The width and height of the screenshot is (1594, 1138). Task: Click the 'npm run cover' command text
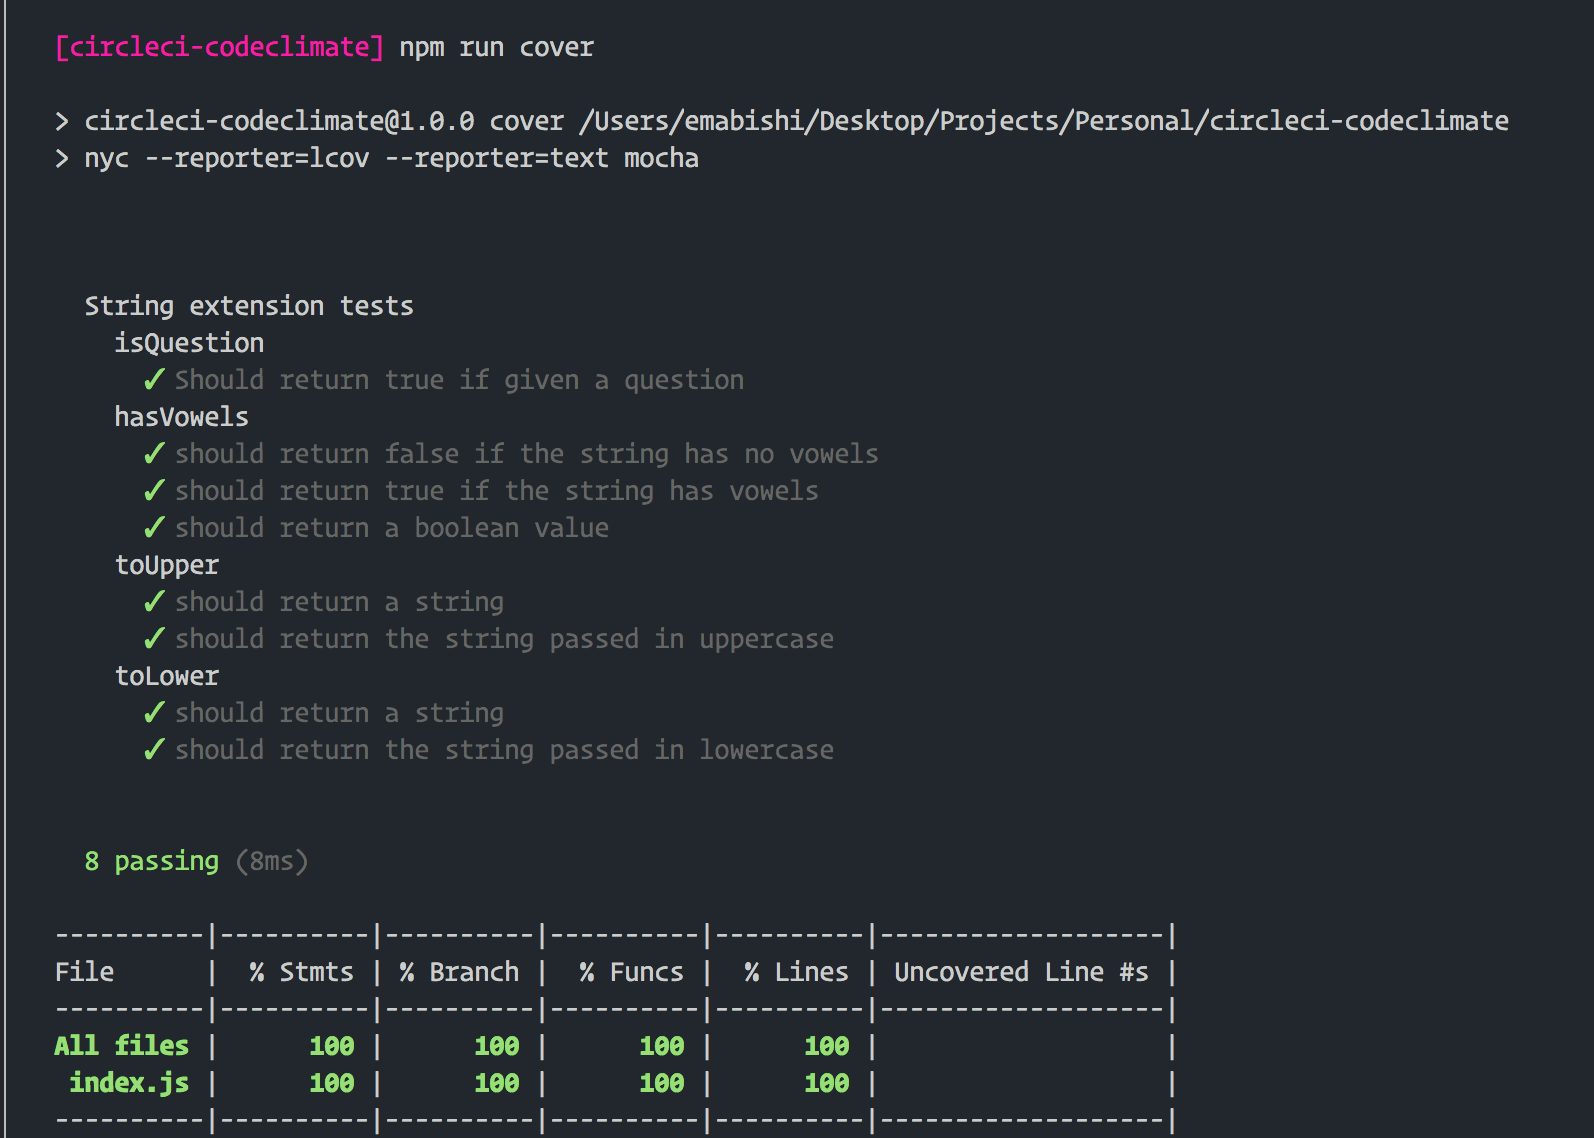click(496, 47)
